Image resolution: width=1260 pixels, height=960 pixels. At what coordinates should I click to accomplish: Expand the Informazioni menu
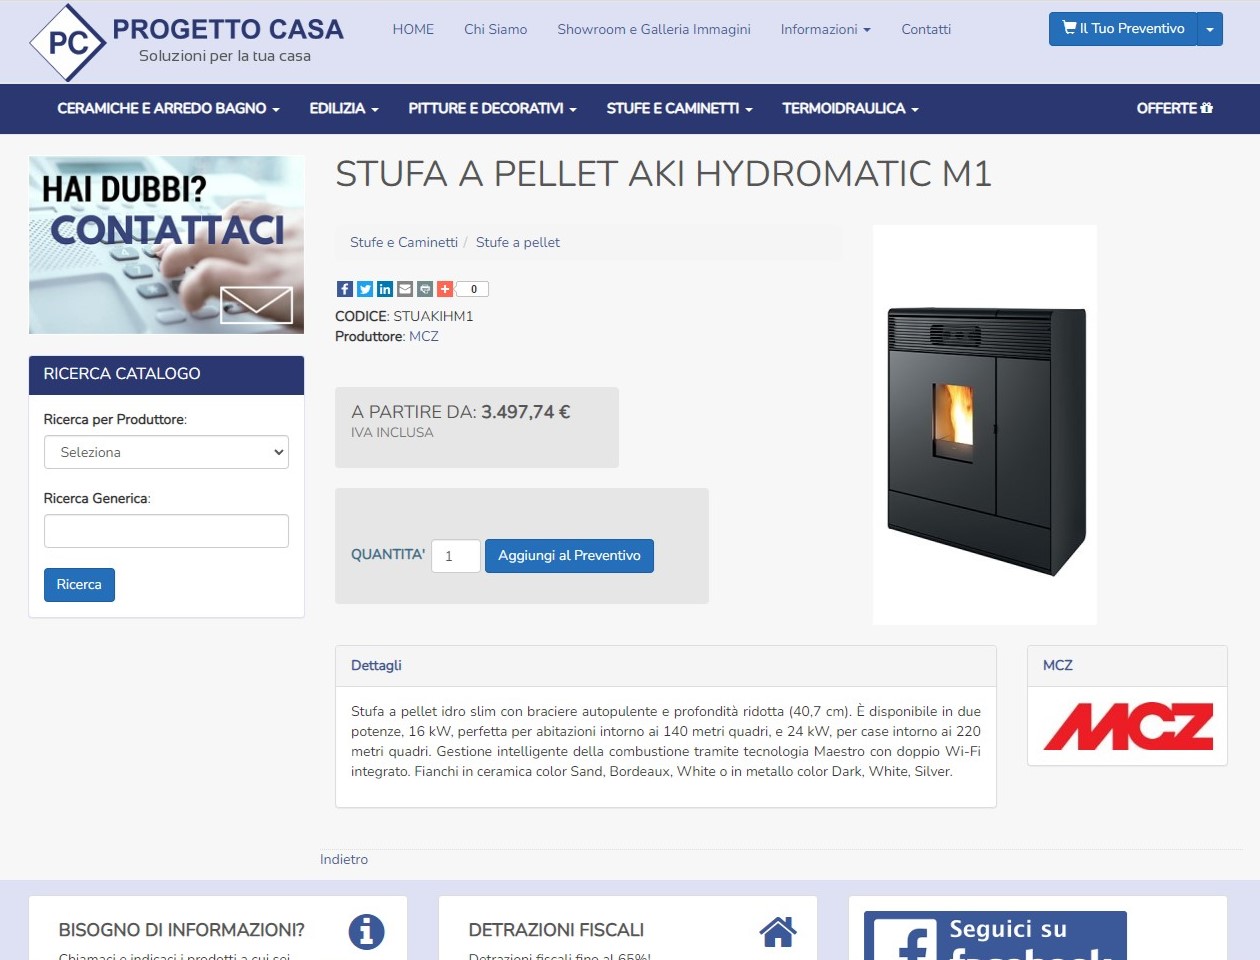pyautogui.click(x=826, y=29)
